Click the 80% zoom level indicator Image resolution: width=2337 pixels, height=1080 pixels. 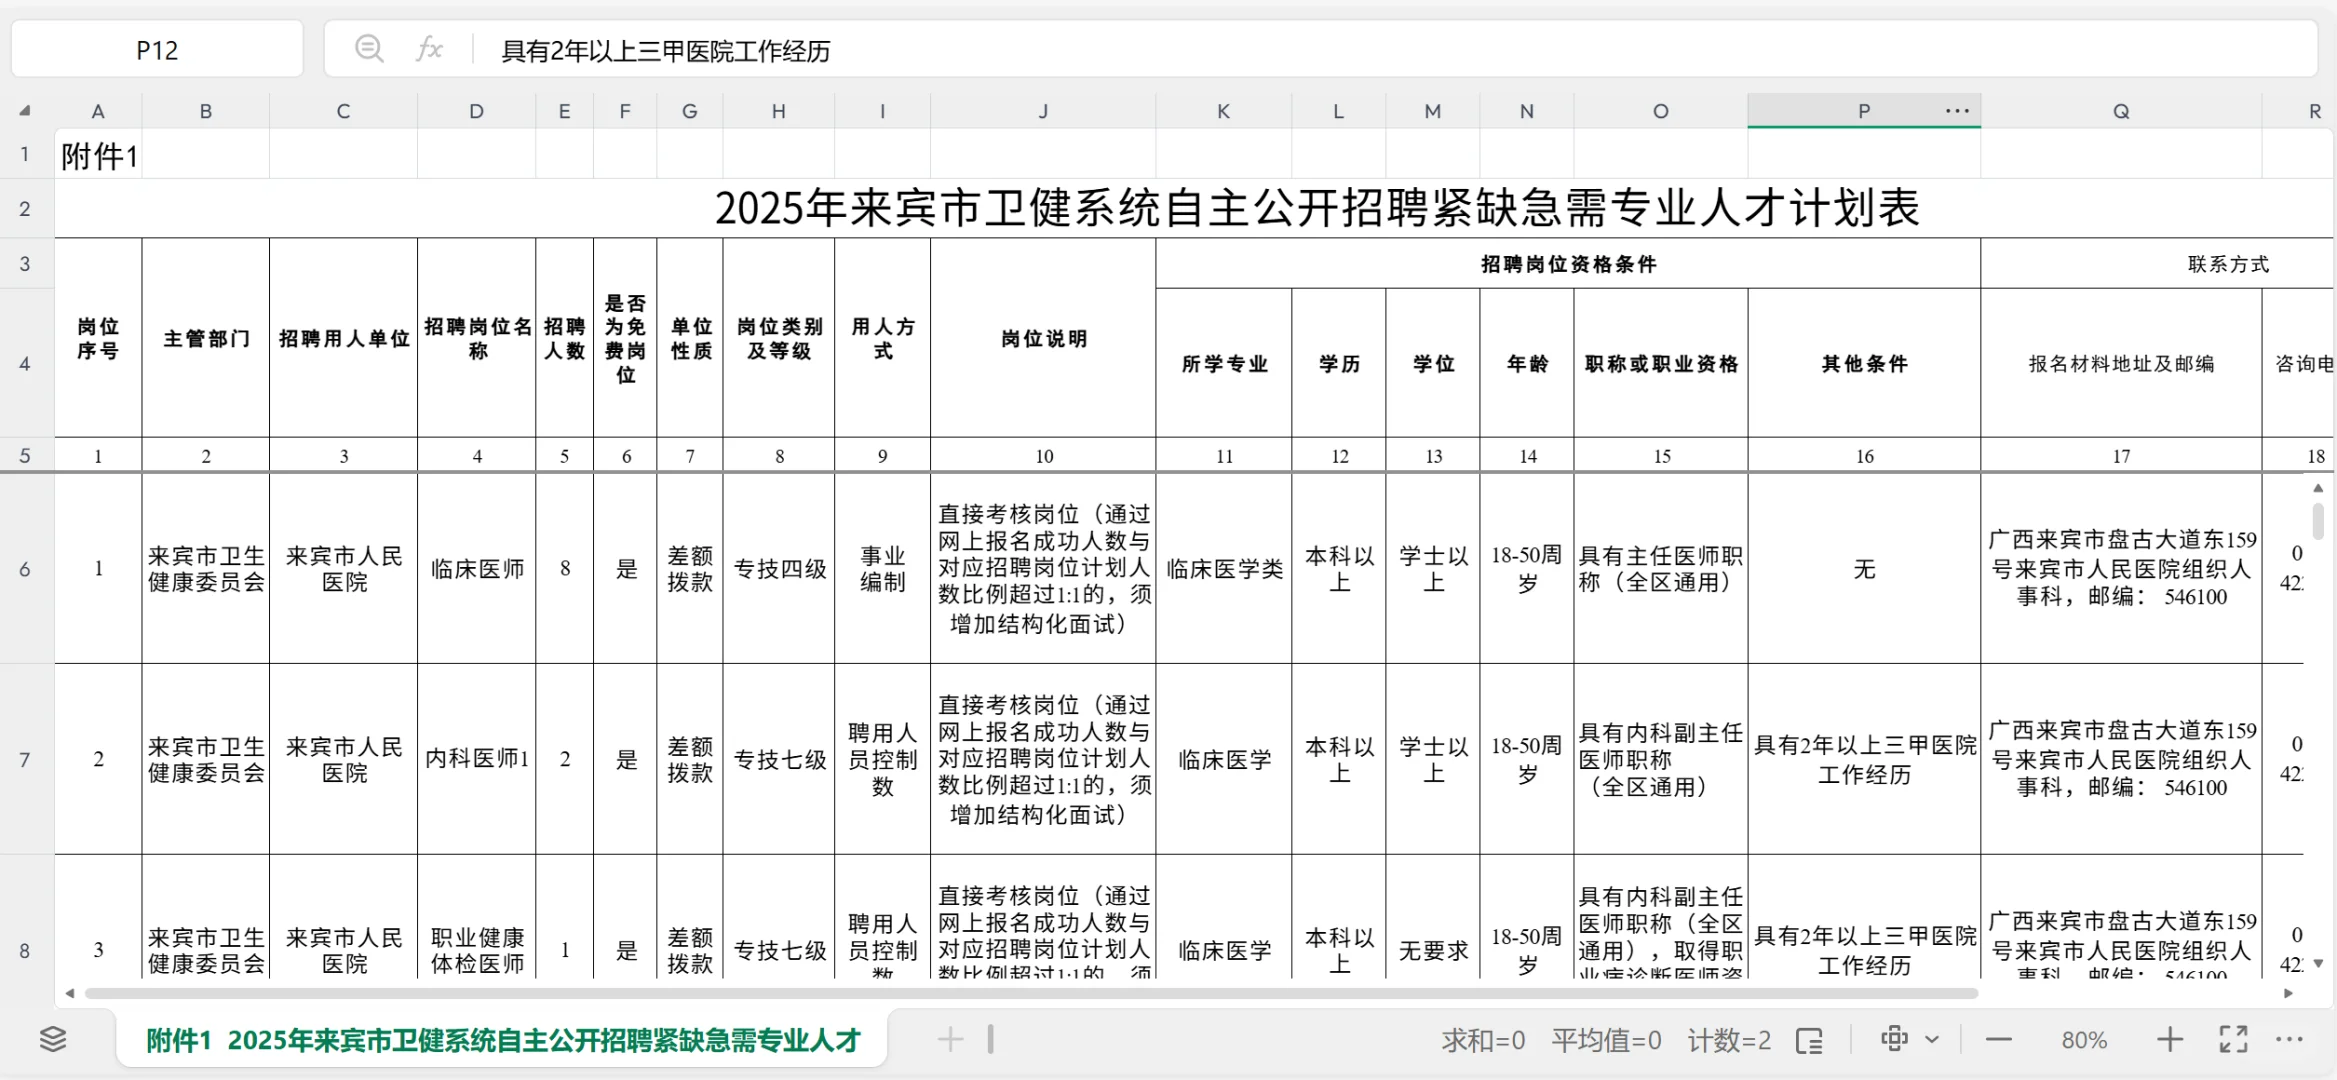pos(2084,1040)
